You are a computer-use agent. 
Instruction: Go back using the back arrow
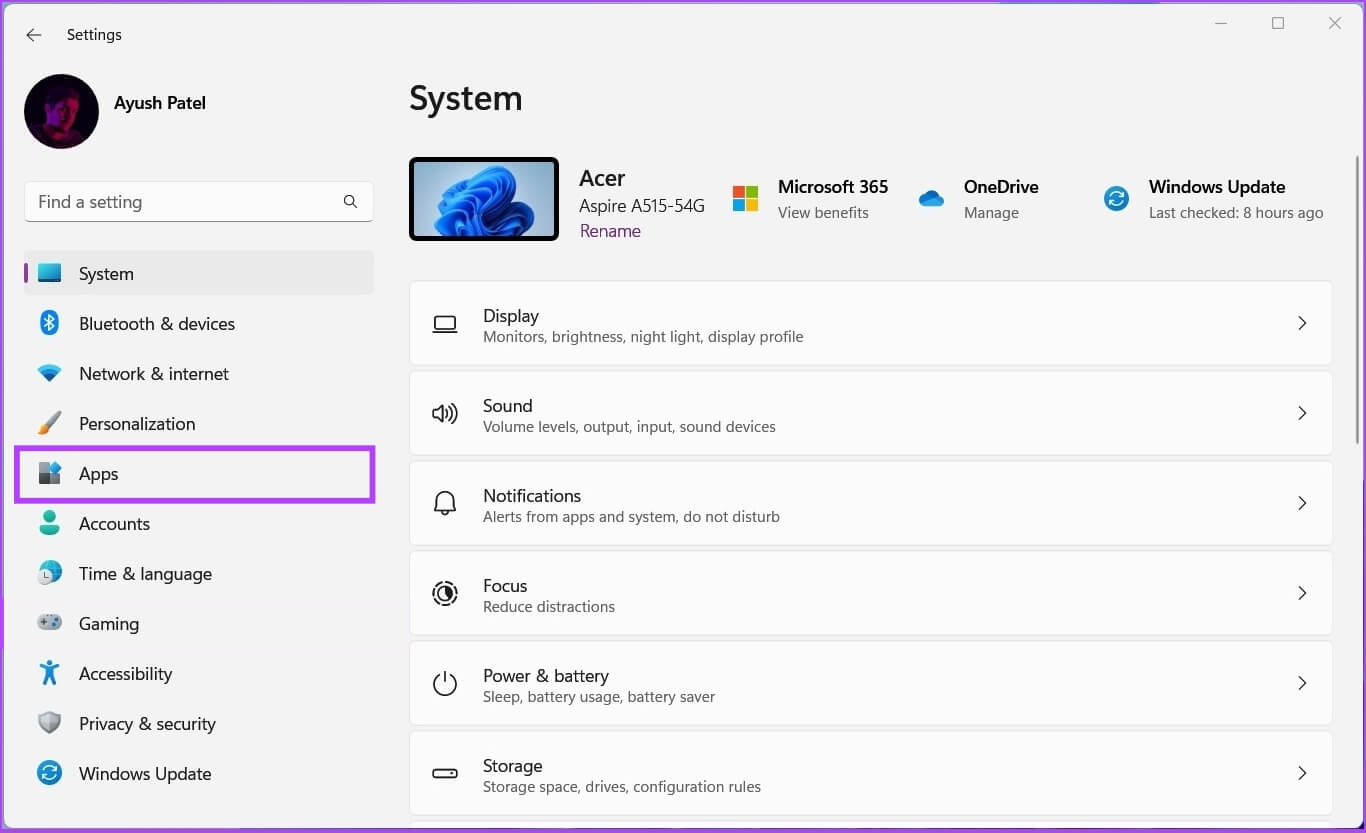pos(34,35)
